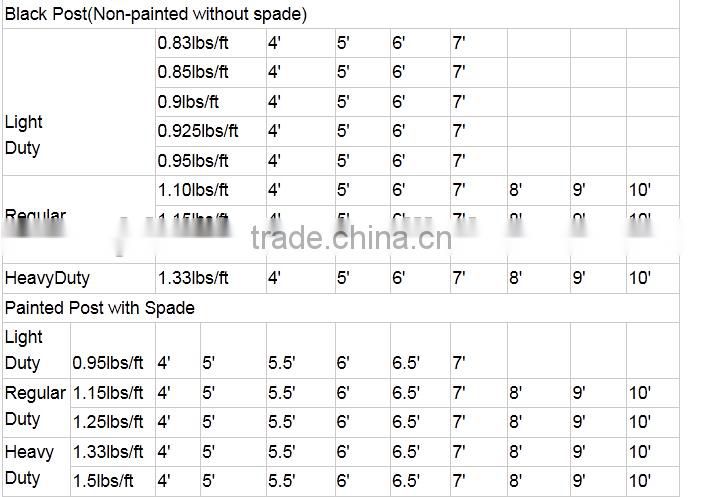The height and width of the screenshot is (497, 703).
Task: Select the 0.9lbs/ft cell
Action: pyautogui.click(x=189, y=101)
